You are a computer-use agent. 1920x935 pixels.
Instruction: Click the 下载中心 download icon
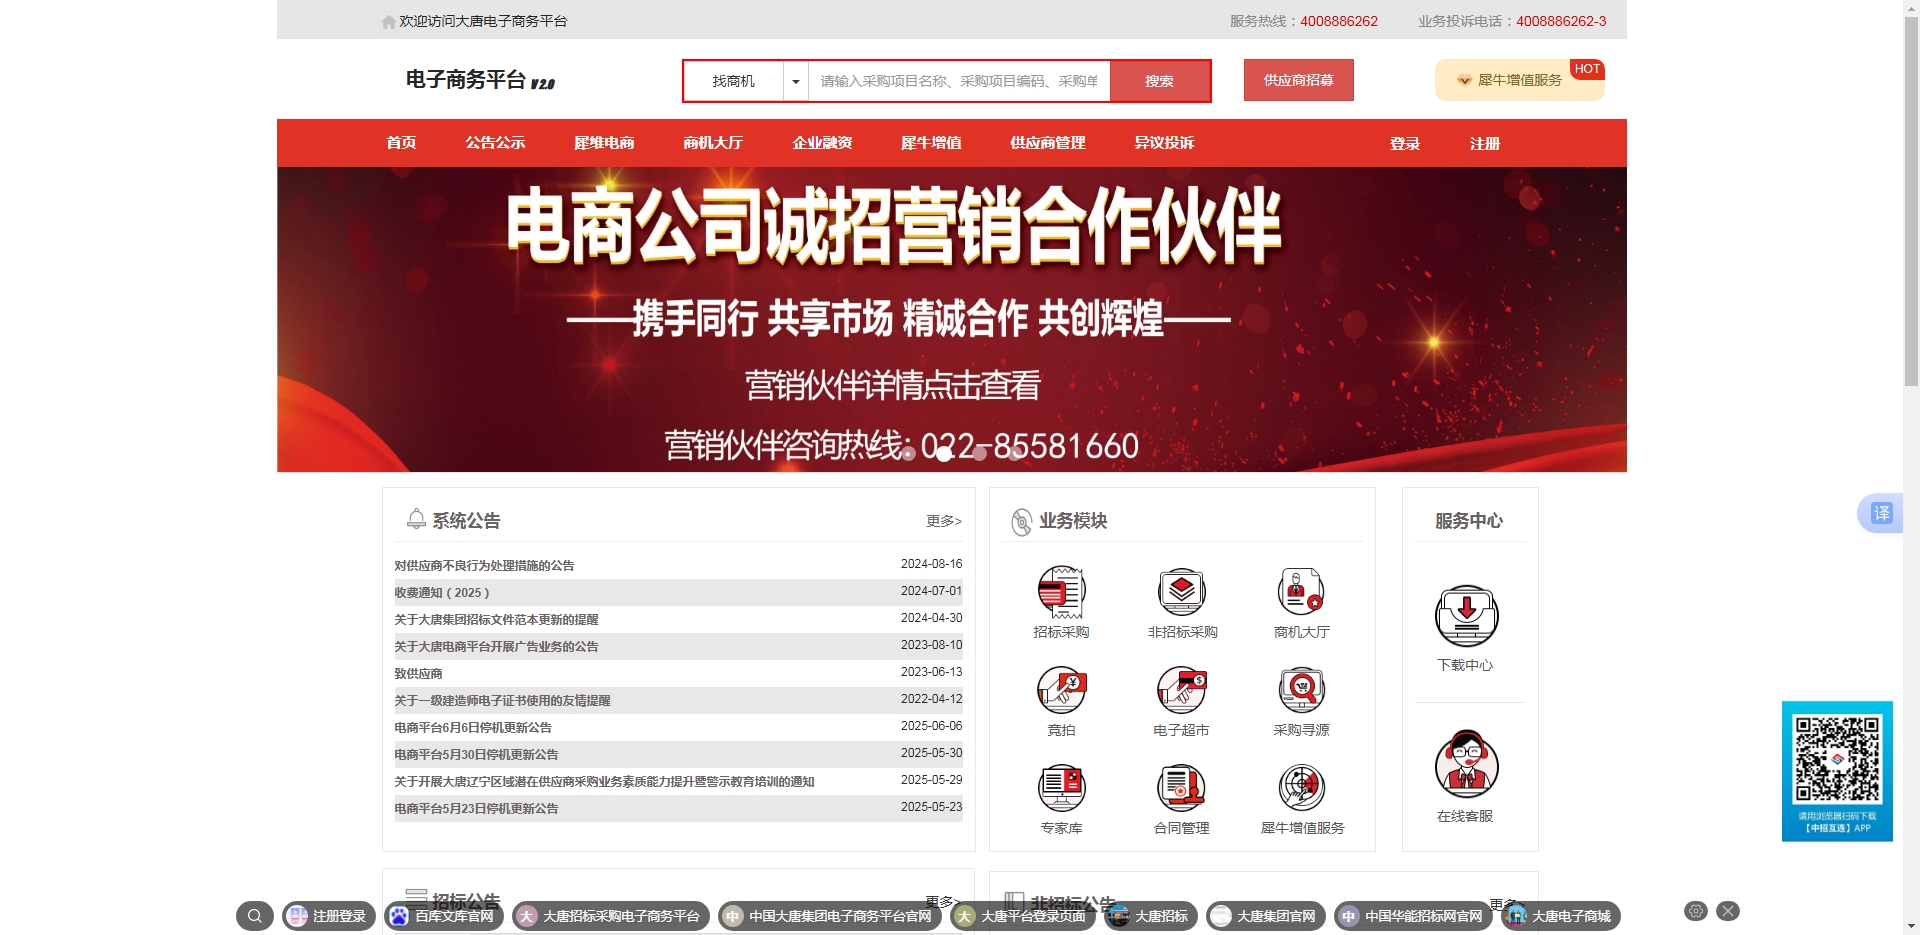[1465, 616]
